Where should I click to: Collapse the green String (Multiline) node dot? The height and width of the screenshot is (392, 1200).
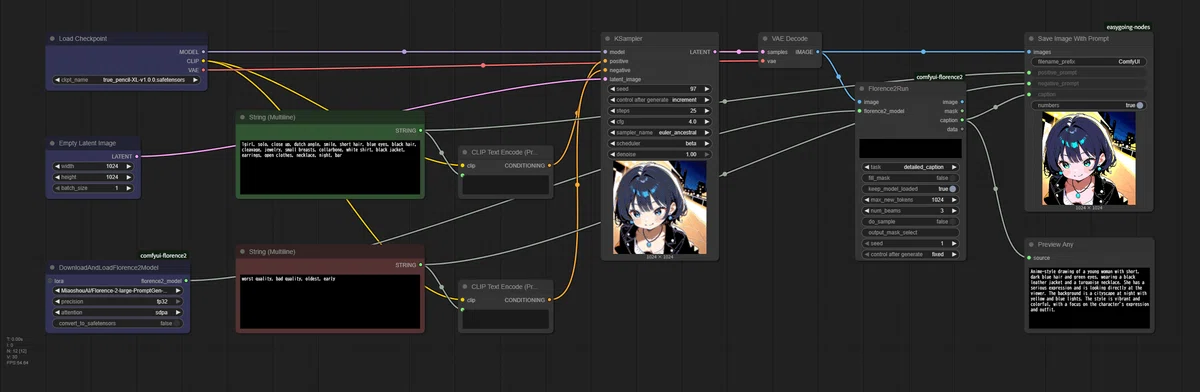pyautogui.click(x=242, y=118)
